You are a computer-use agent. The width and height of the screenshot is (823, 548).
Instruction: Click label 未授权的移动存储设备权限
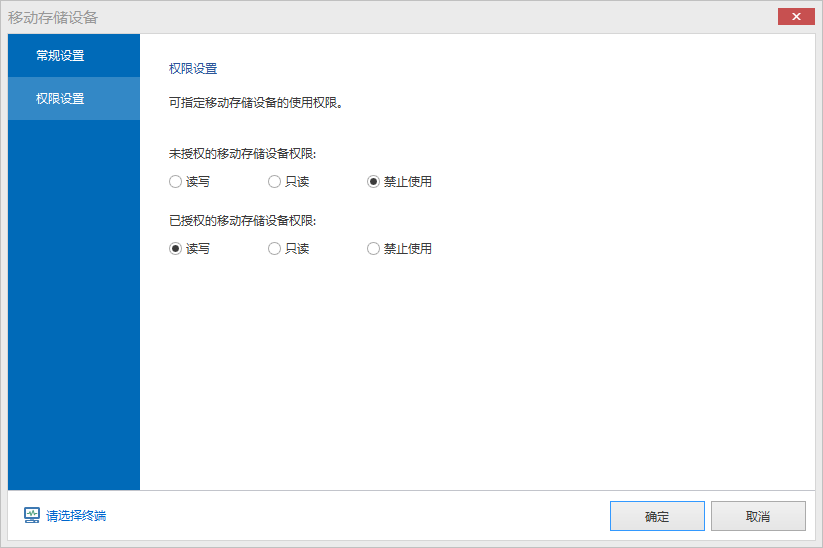pos(242,154)
